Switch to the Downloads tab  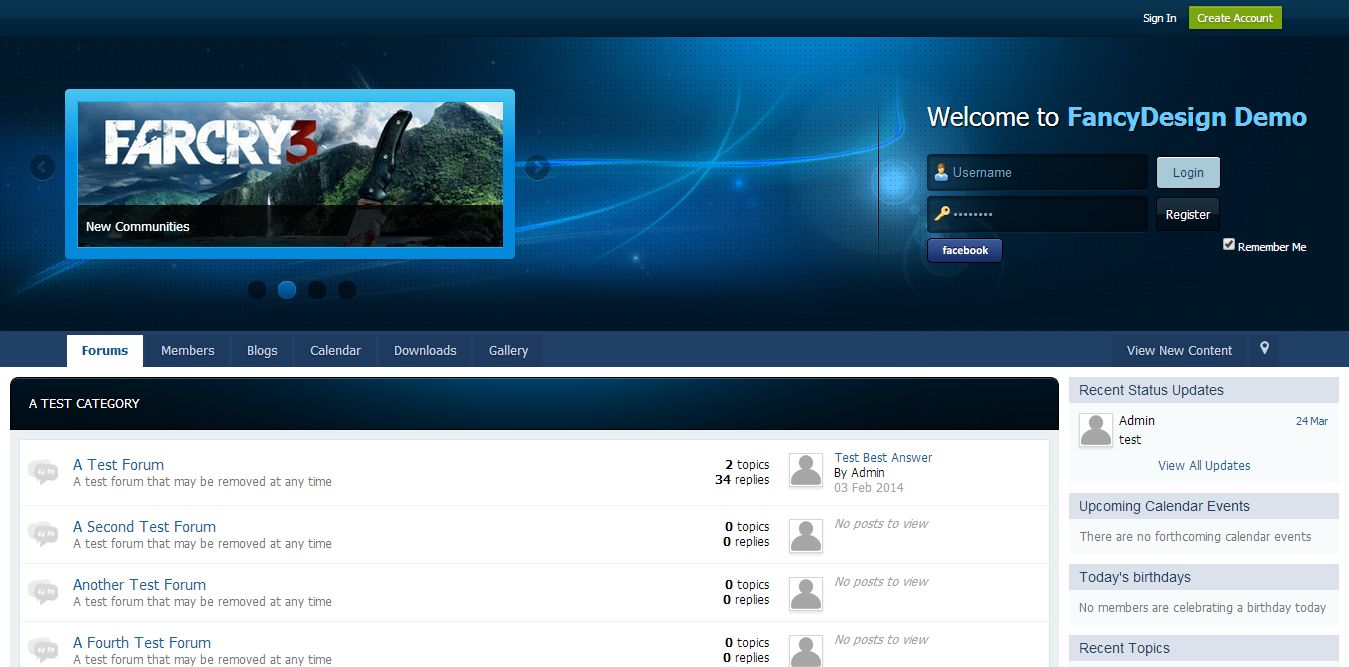425,351
